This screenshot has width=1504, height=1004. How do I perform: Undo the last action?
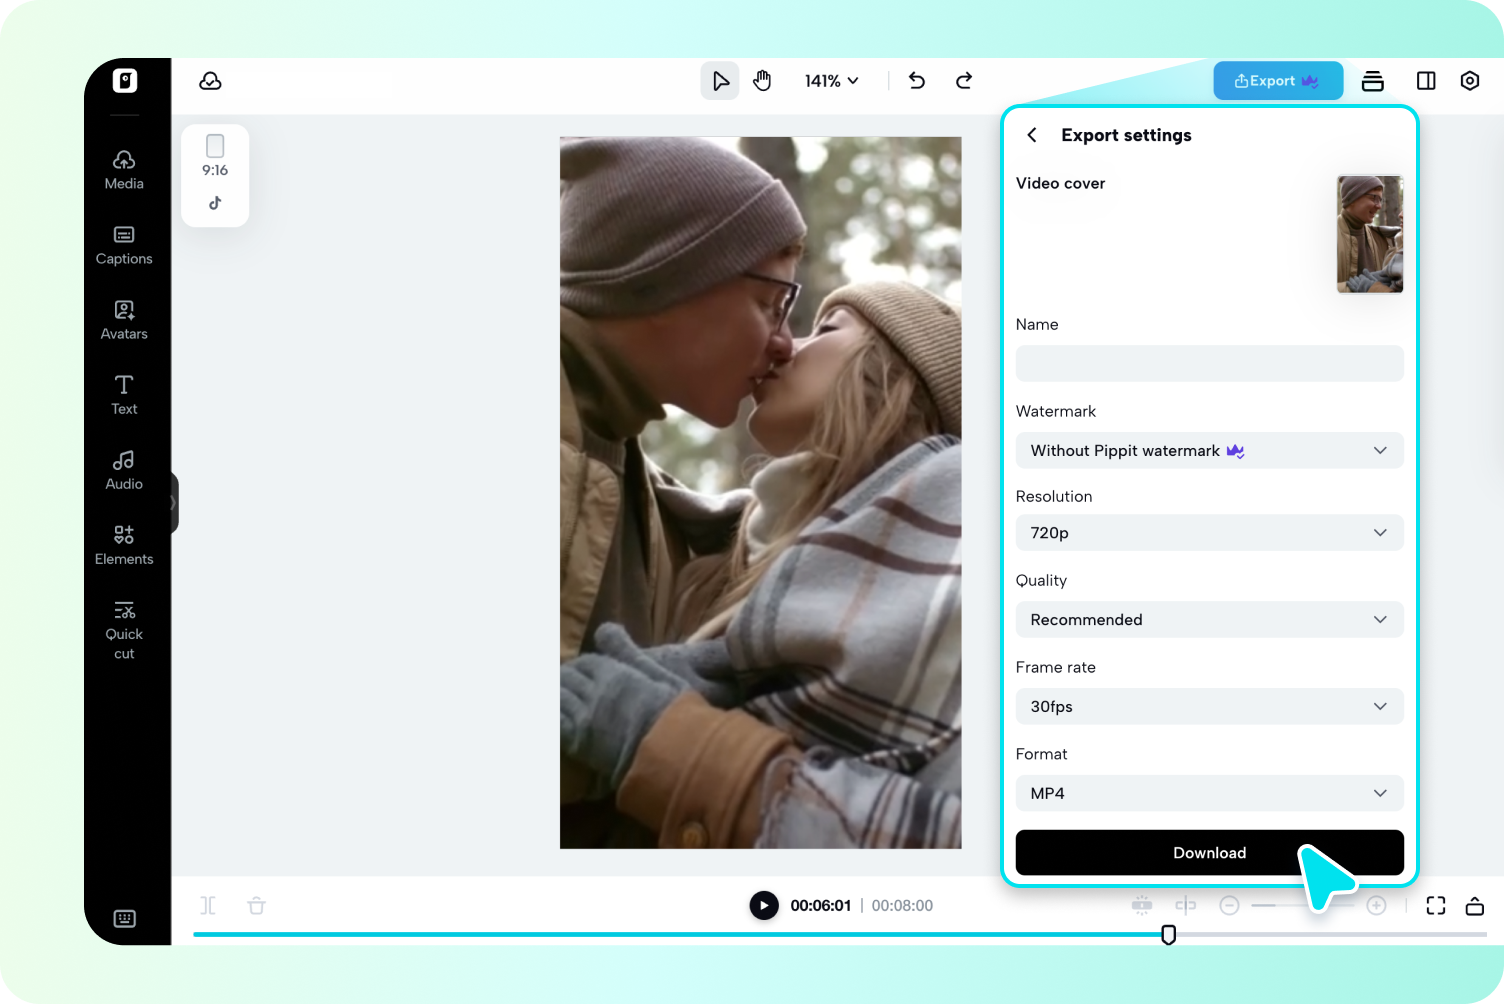point(916,81)
